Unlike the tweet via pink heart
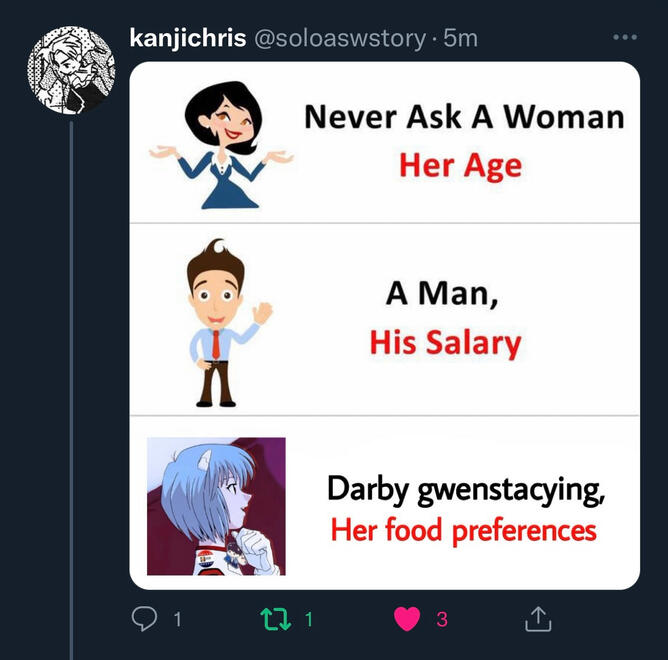The image size is (668, 660). 406,620
